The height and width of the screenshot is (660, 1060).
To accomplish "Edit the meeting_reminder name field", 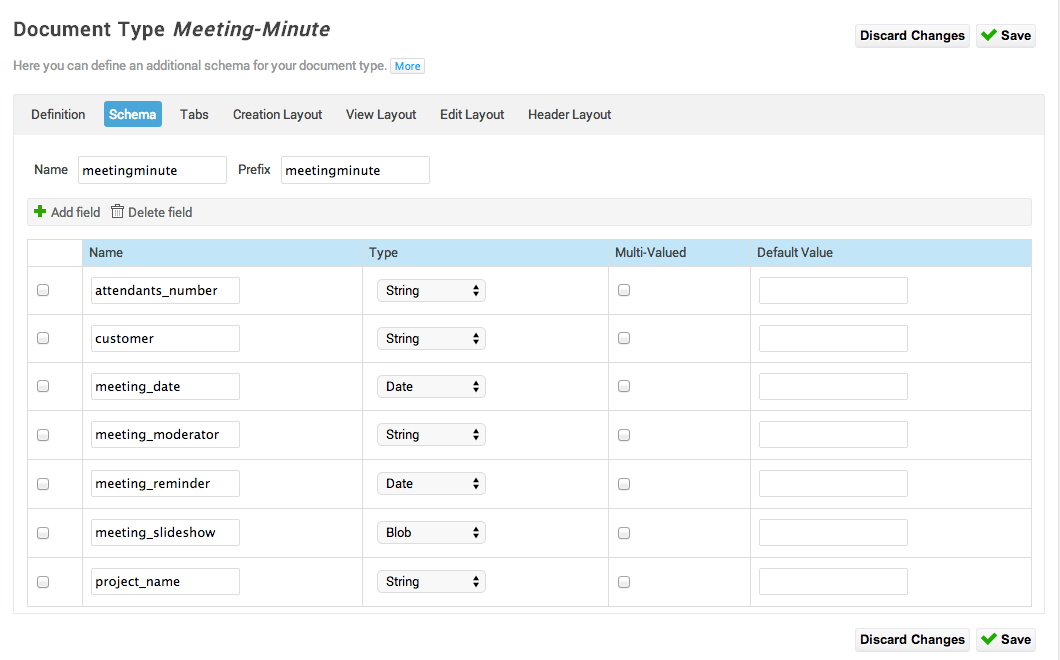I will [x=165, y=484].
